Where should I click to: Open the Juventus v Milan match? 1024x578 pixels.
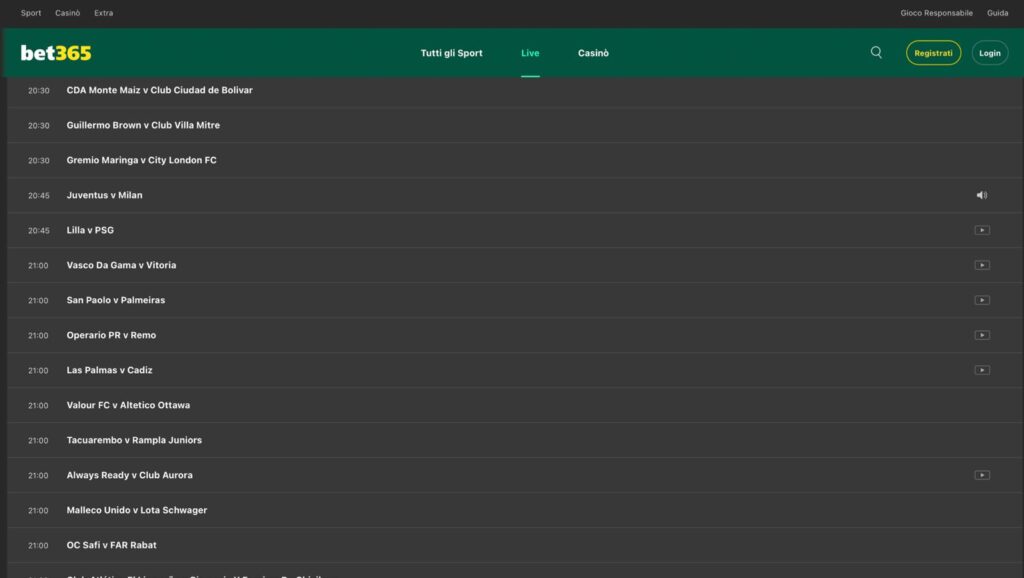pos(104,196)
